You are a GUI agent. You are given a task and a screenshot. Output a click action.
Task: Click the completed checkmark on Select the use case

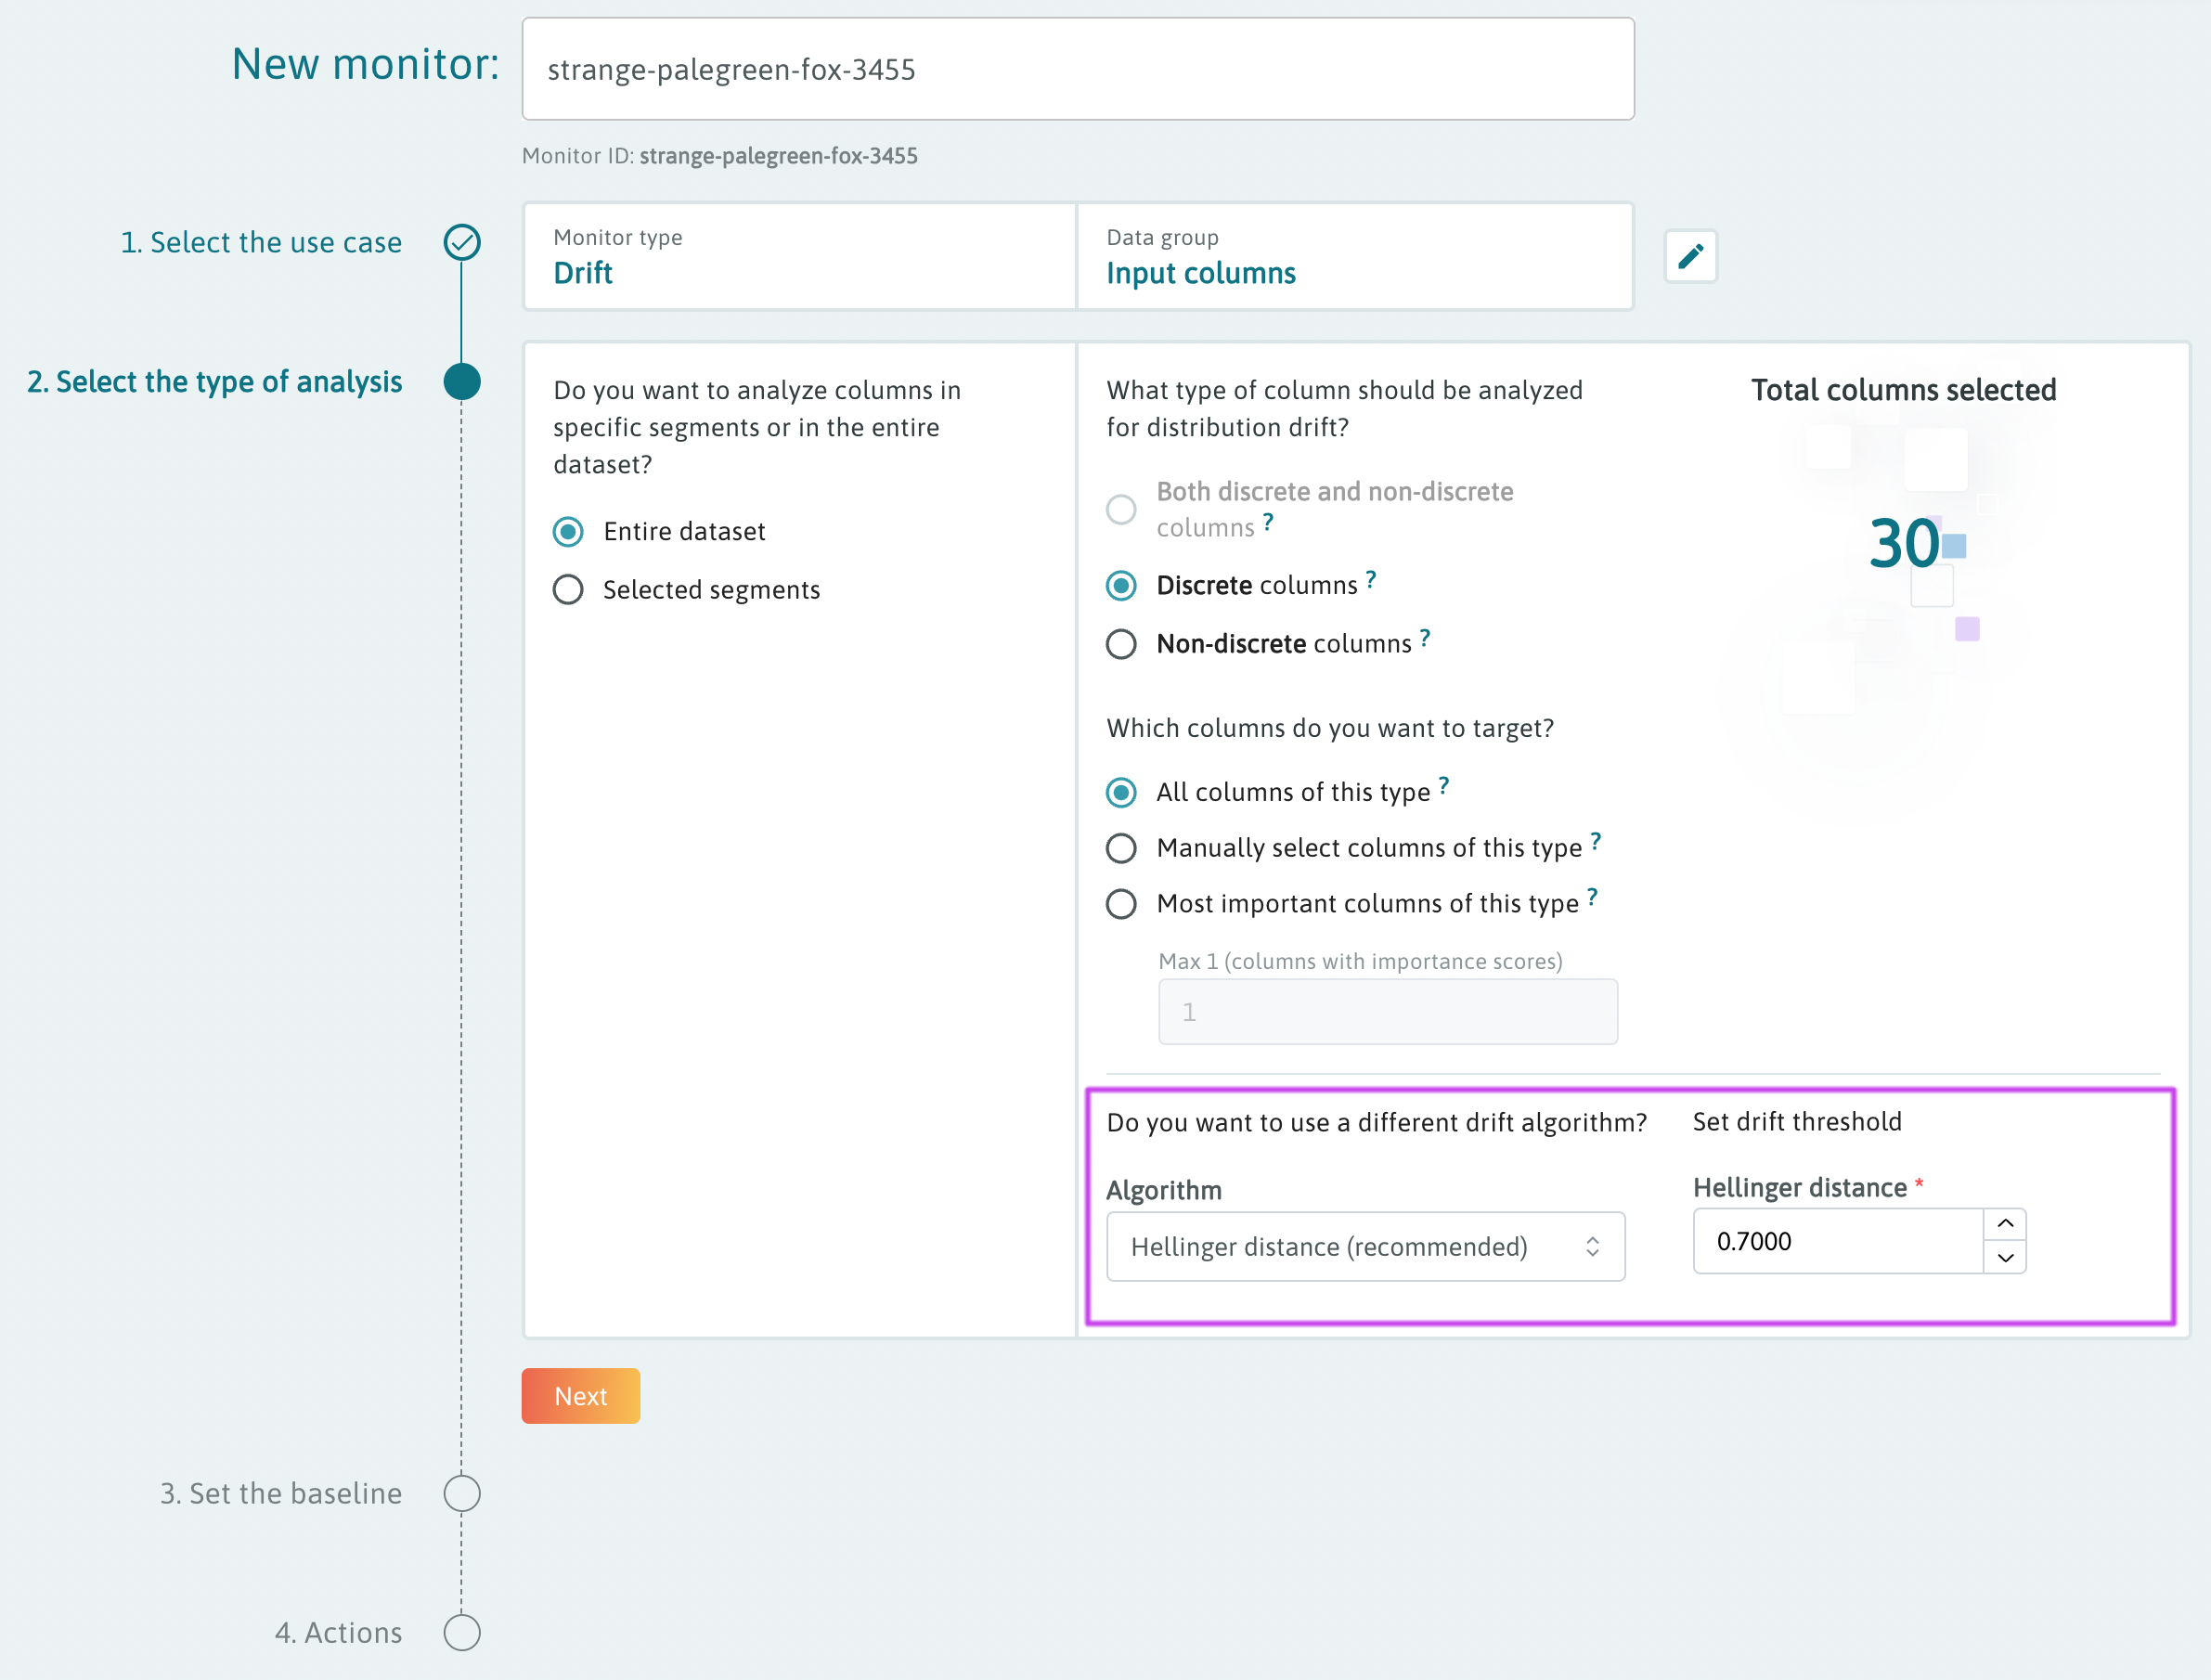[x=462, y=242]
